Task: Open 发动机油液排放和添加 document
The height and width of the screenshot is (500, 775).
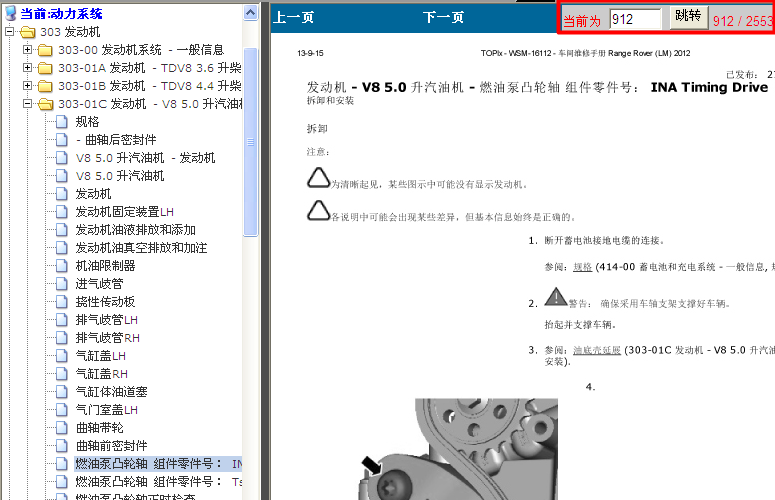Action: point(135,230)
